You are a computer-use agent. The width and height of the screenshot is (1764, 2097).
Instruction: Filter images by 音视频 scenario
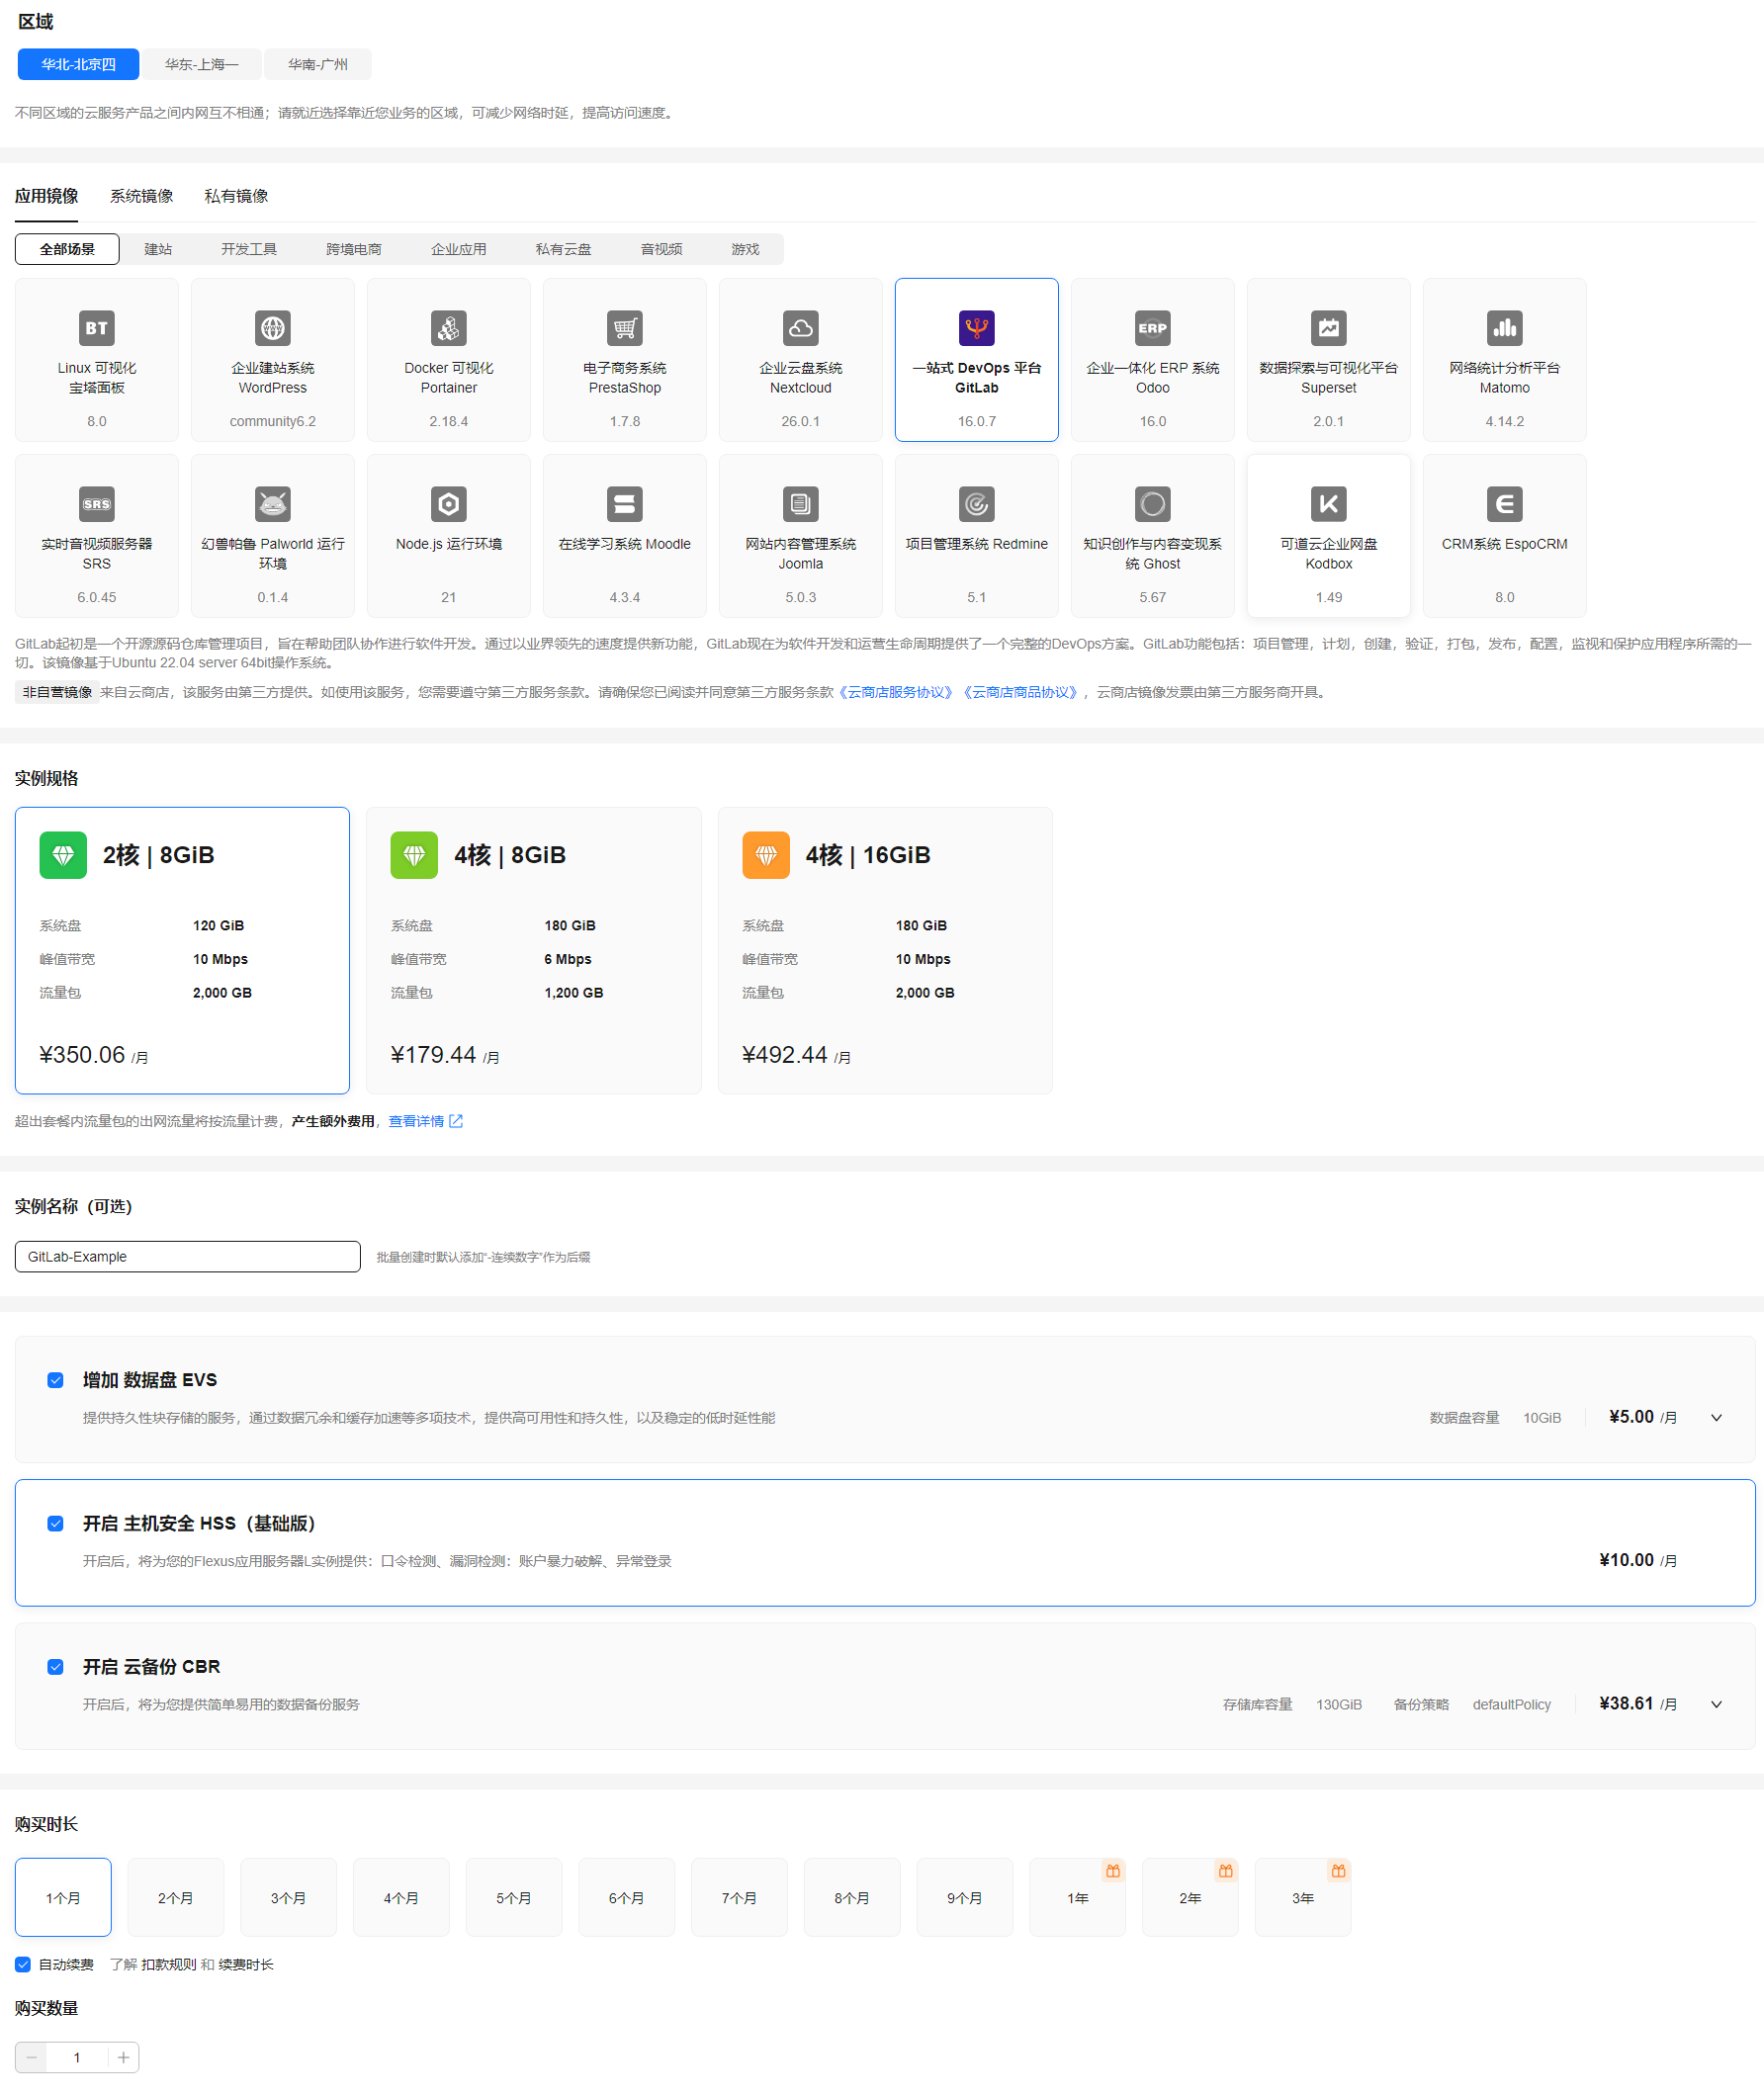pos(662,249)
